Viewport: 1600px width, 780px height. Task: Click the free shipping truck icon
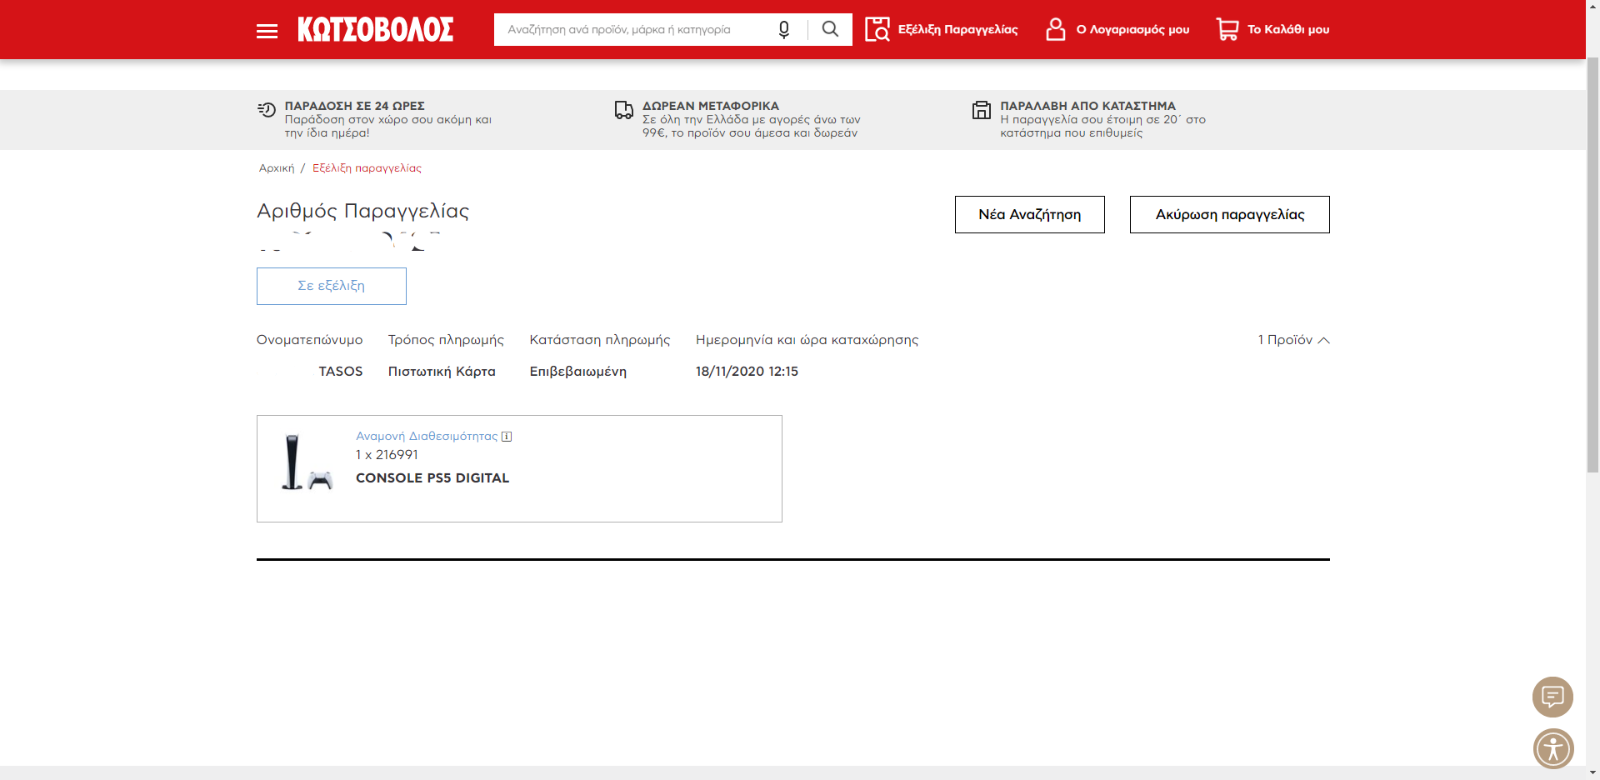[x=624, y=110]
